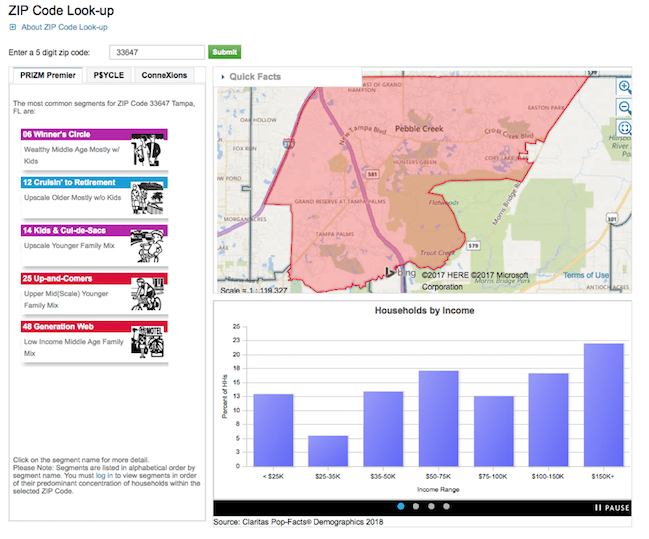Zoom in on the map

pyautogui.click(x=624, y=87)
